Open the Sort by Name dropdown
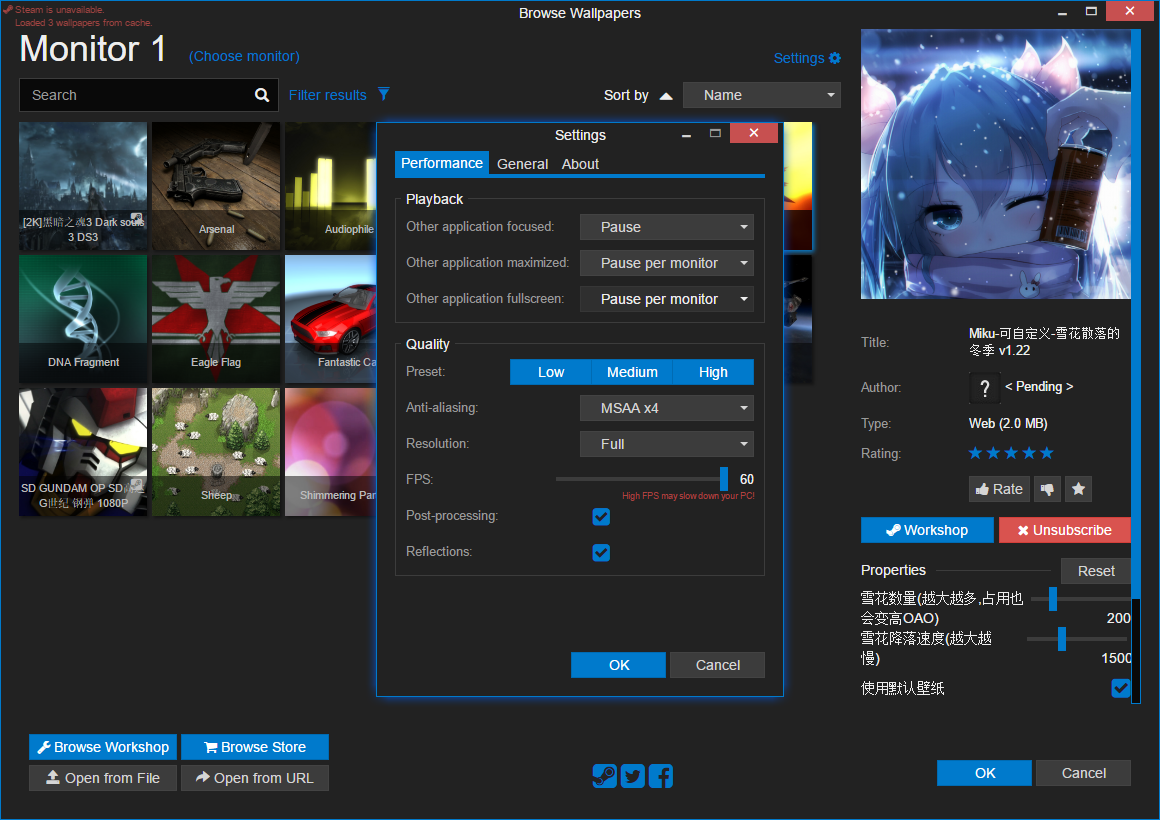 pyautogui.click(x=761, y=95)
